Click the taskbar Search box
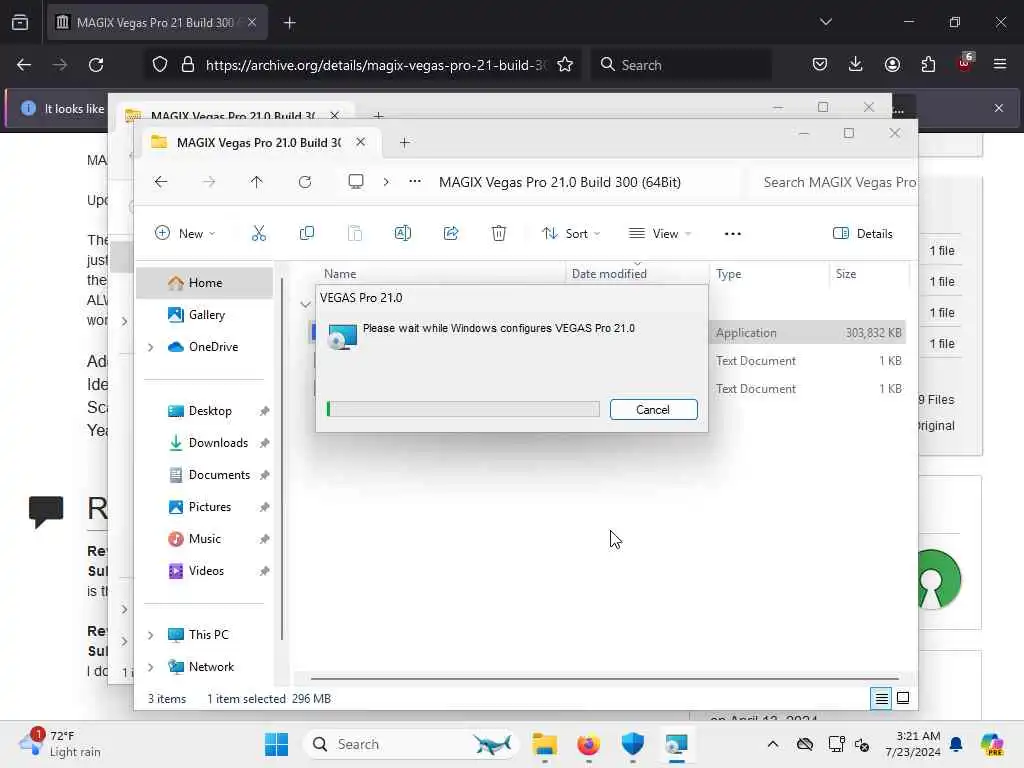1024x768 pixels. click(x=410, y=744)
